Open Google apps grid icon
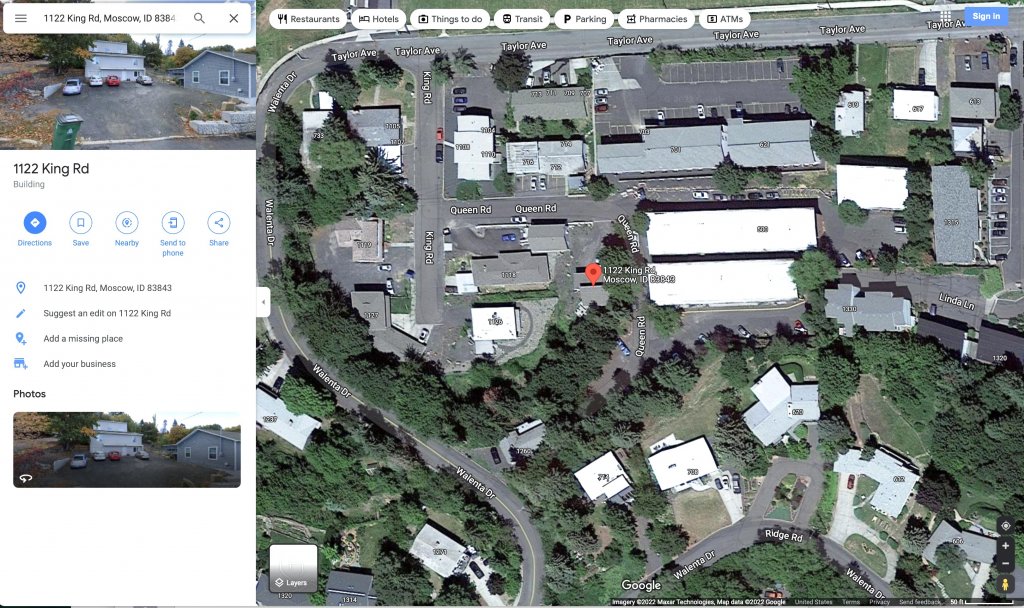 tap(945, 16)
